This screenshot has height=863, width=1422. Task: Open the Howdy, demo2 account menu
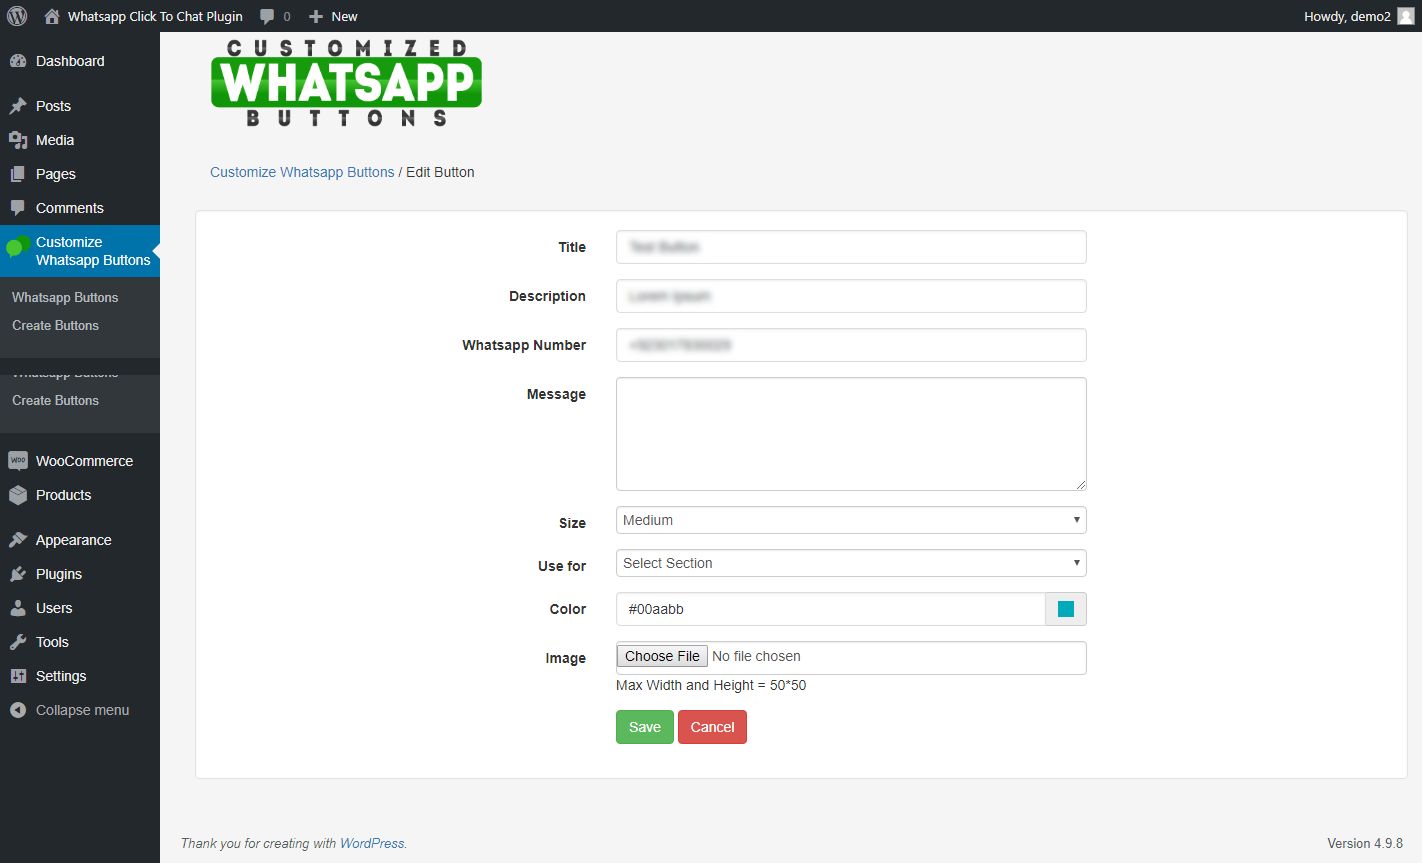point(1359,16)
